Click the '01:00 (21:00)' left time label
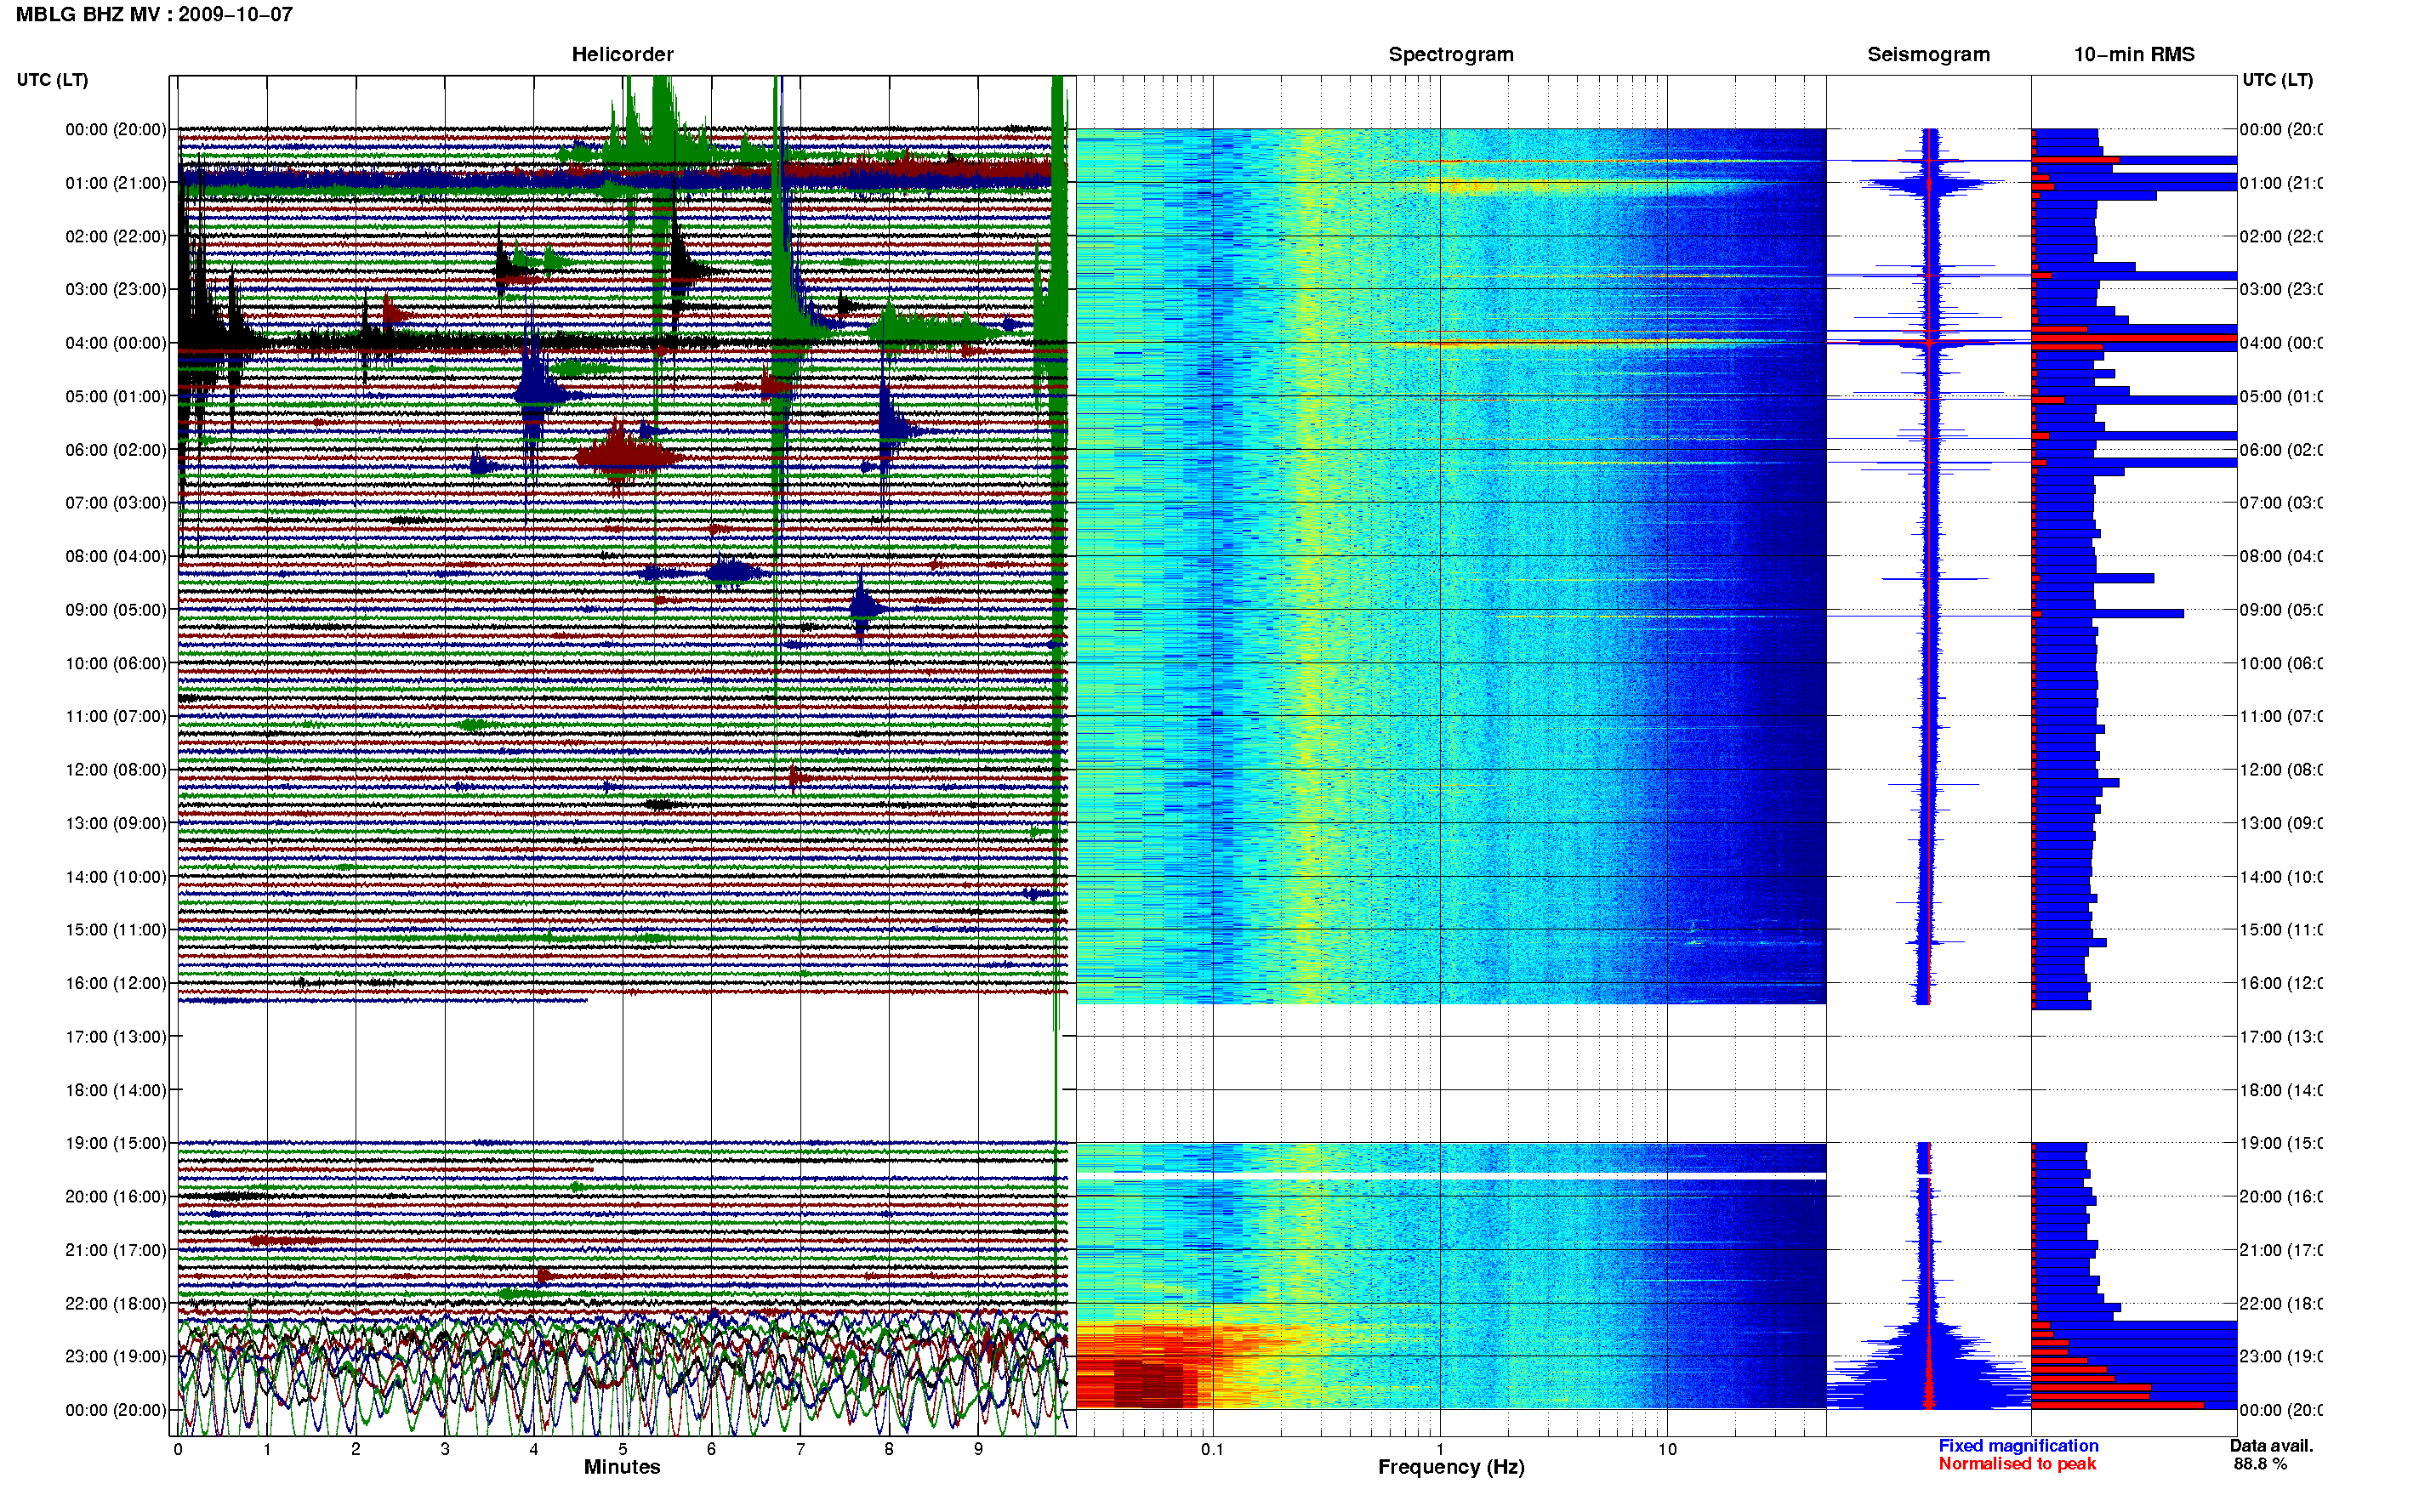 pyautogui.click(x=116, y=183)
